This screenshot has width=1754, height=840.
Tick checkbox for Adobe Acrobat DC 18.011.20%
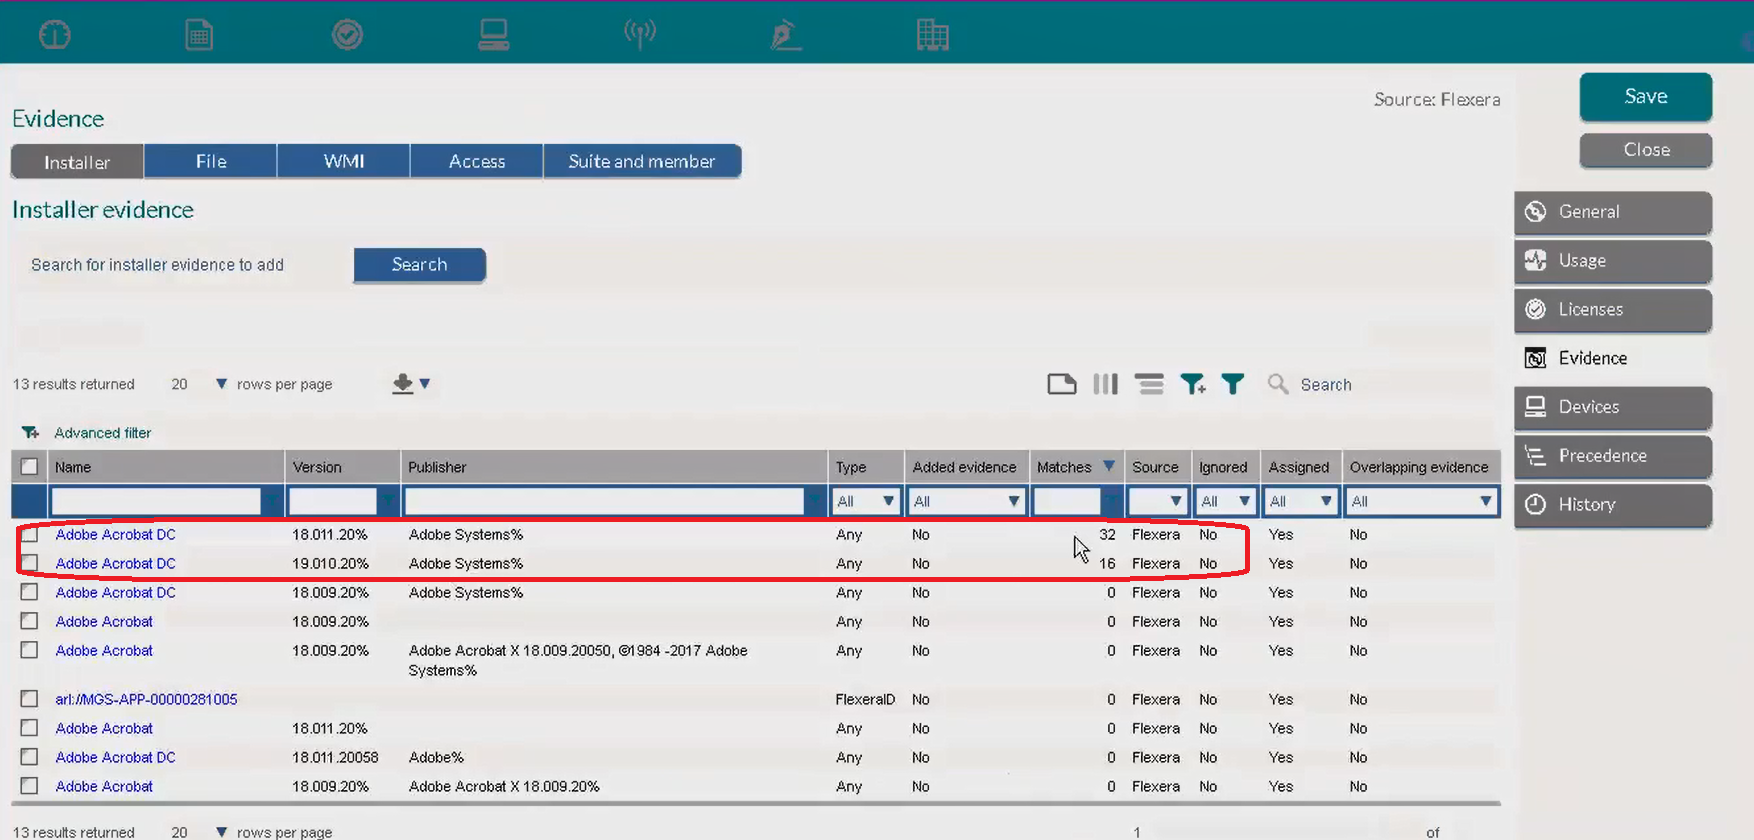tap(30, 535)
